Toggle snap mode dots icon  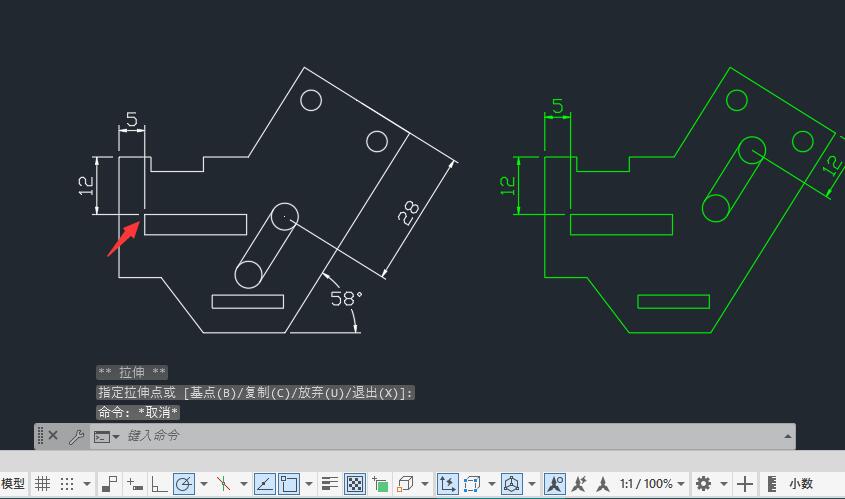pyautogui.click(x=67, y=484)
